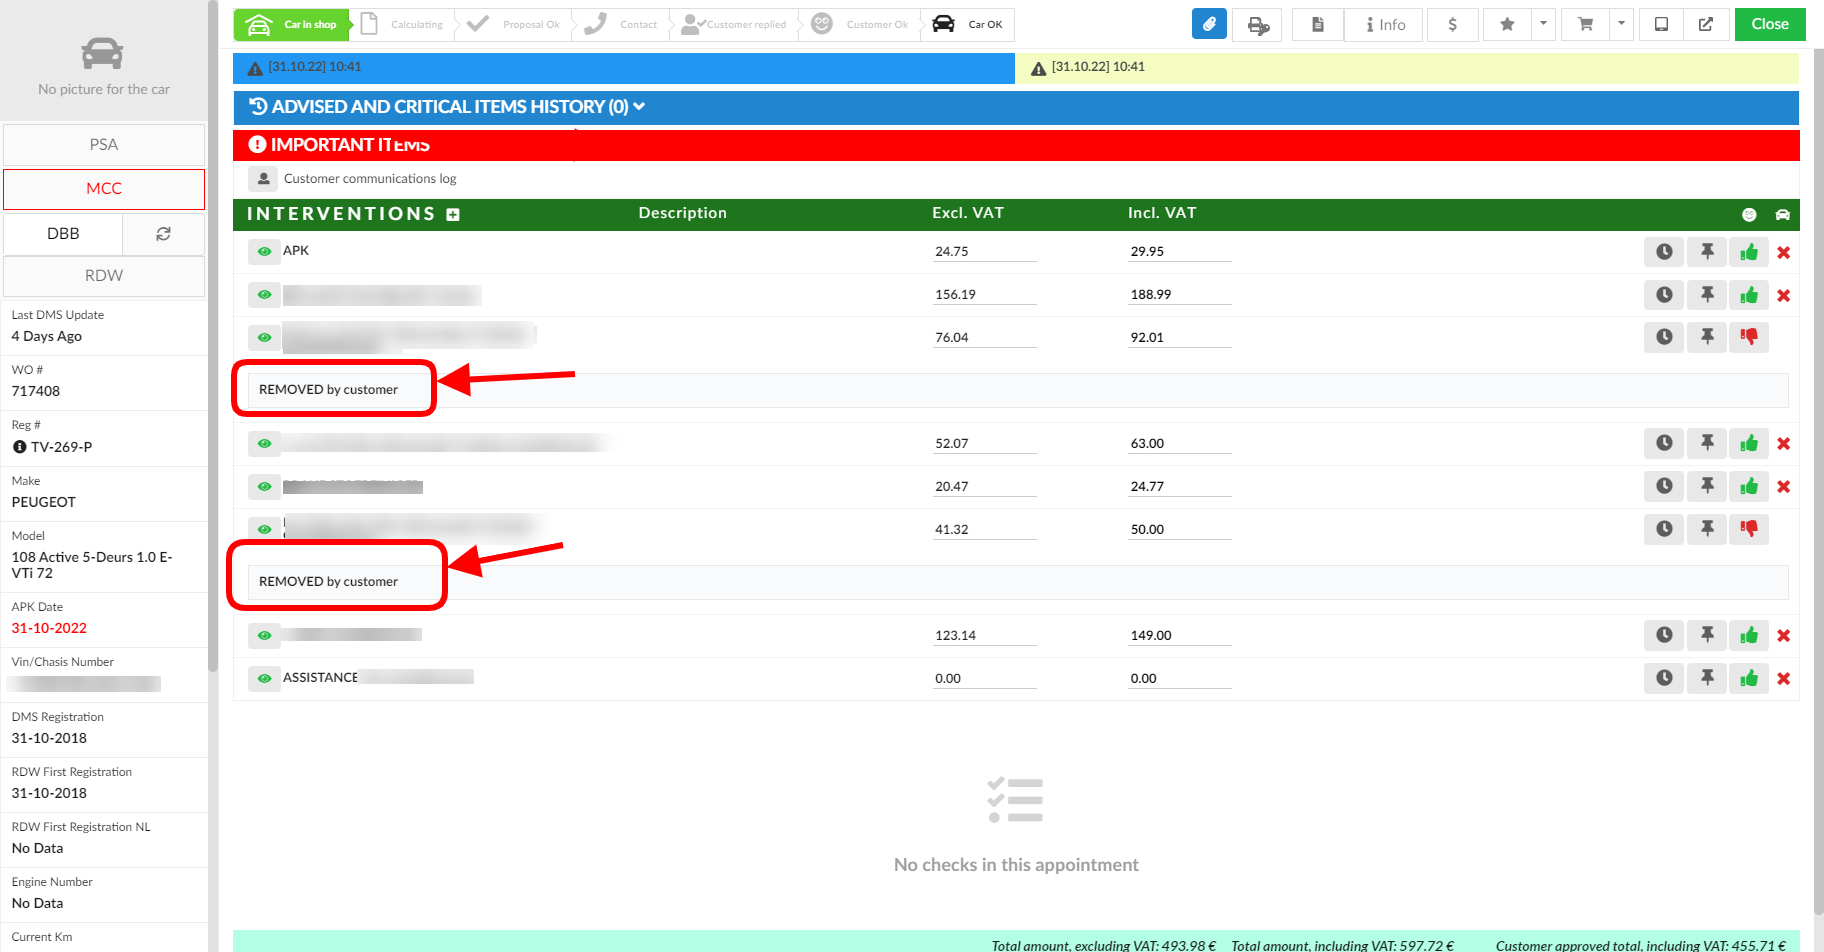Open the dollar sign pricing button
The width and height of the screenshot is (1824, 952).
(x=1452, y=24)
